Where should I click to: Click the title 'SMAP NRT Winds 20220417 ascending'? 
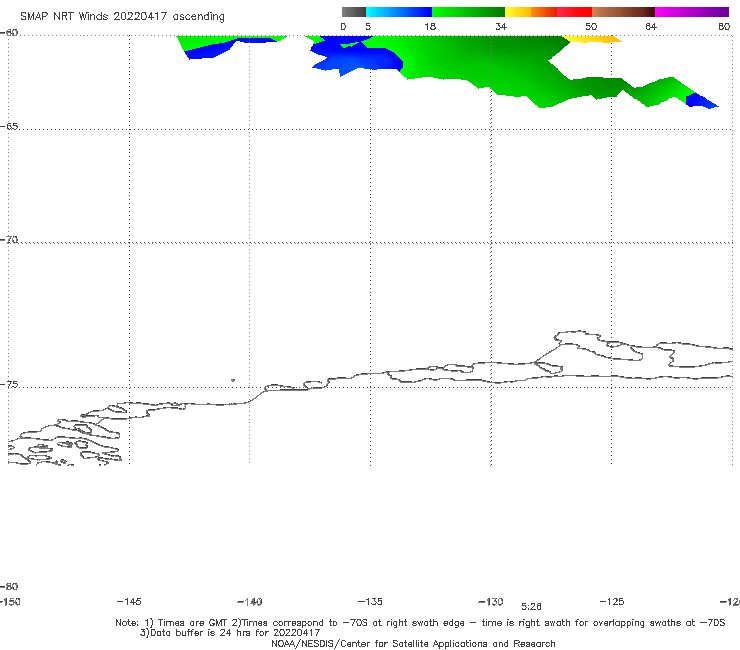point(122,17)
